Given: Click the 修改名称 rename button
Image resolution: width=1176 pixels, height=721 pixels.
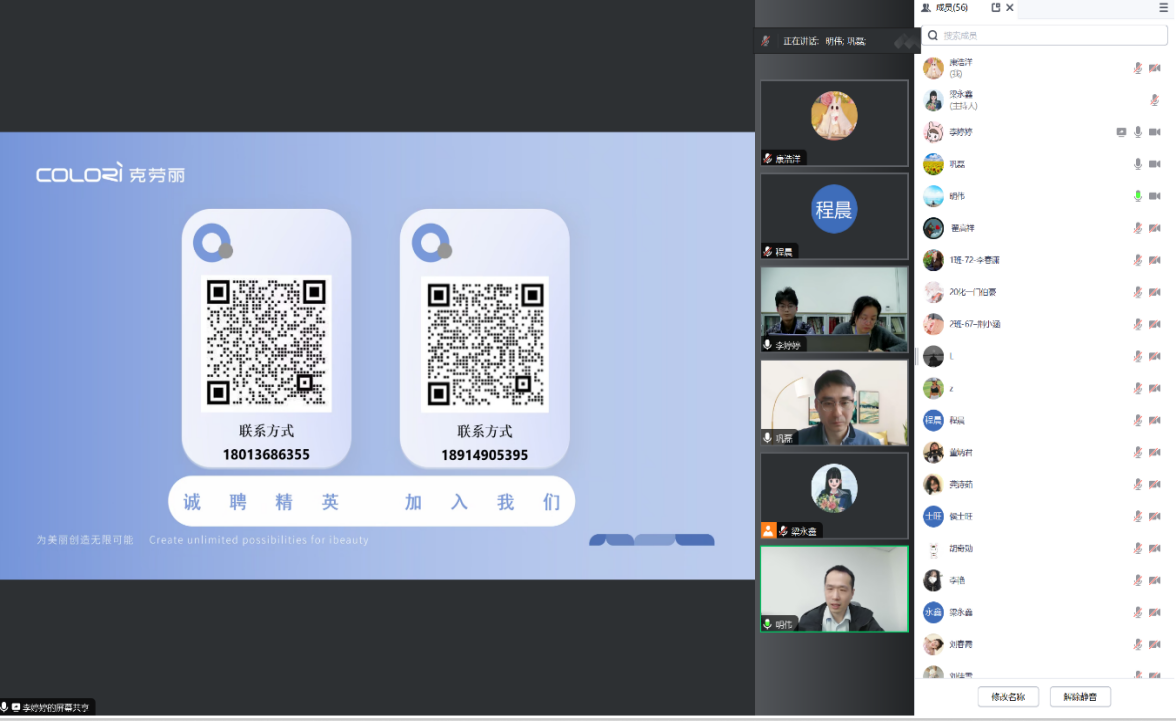Looking at the screenshot, I should tap(1007, 697).
